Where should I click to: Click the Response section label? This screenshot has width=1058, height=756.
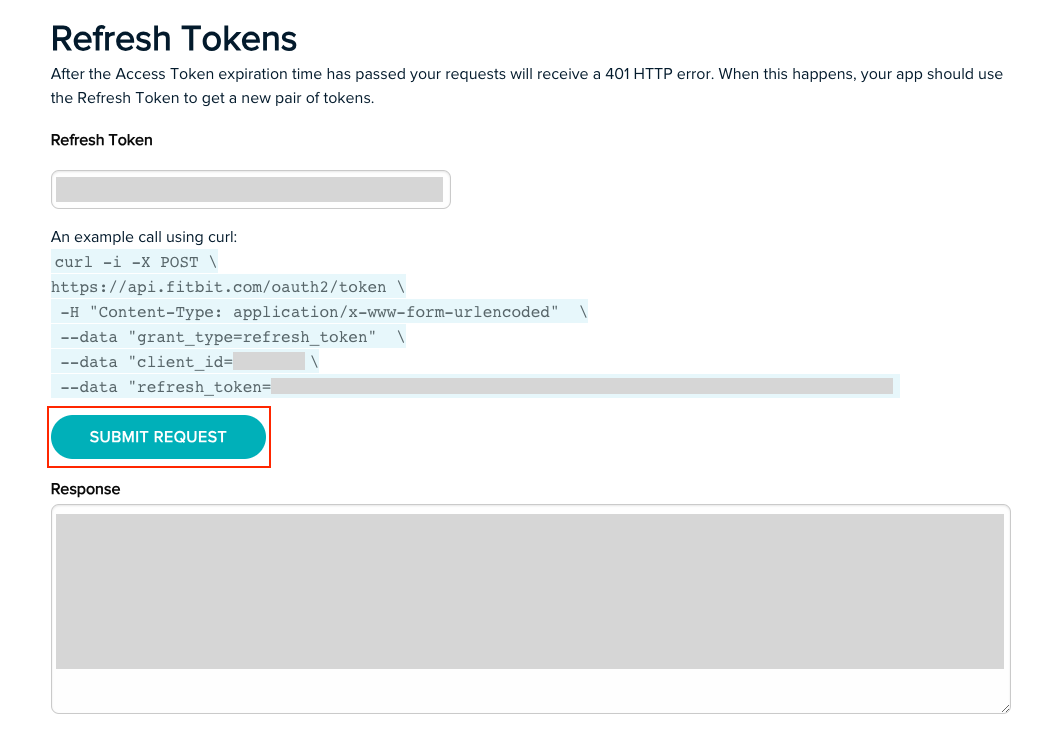click(x=85, y=489)
